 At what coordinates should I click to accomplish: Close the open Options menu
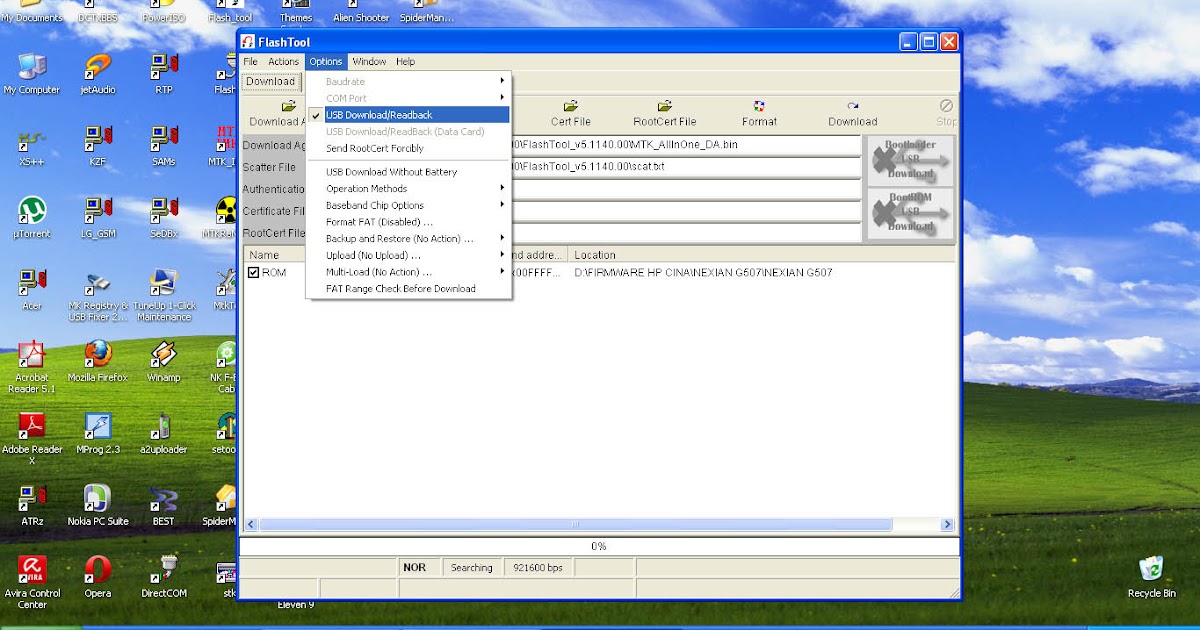[325, 61]
